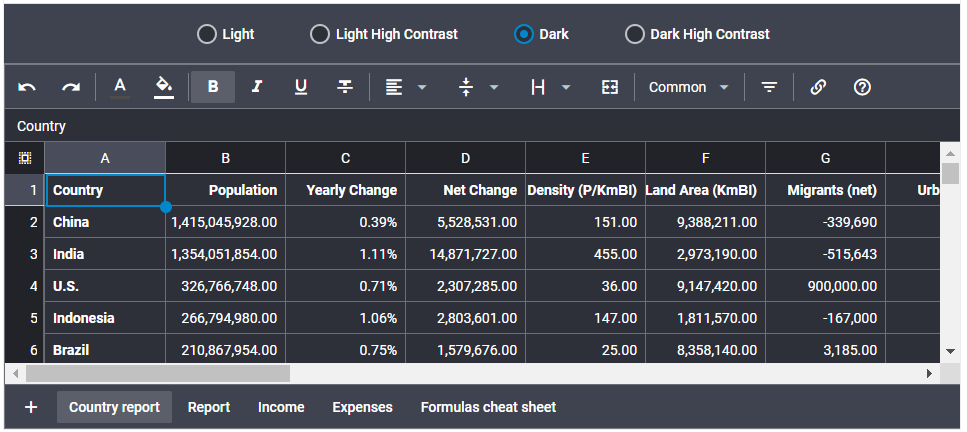Open the Common number format dropdown

coord(689,87)
